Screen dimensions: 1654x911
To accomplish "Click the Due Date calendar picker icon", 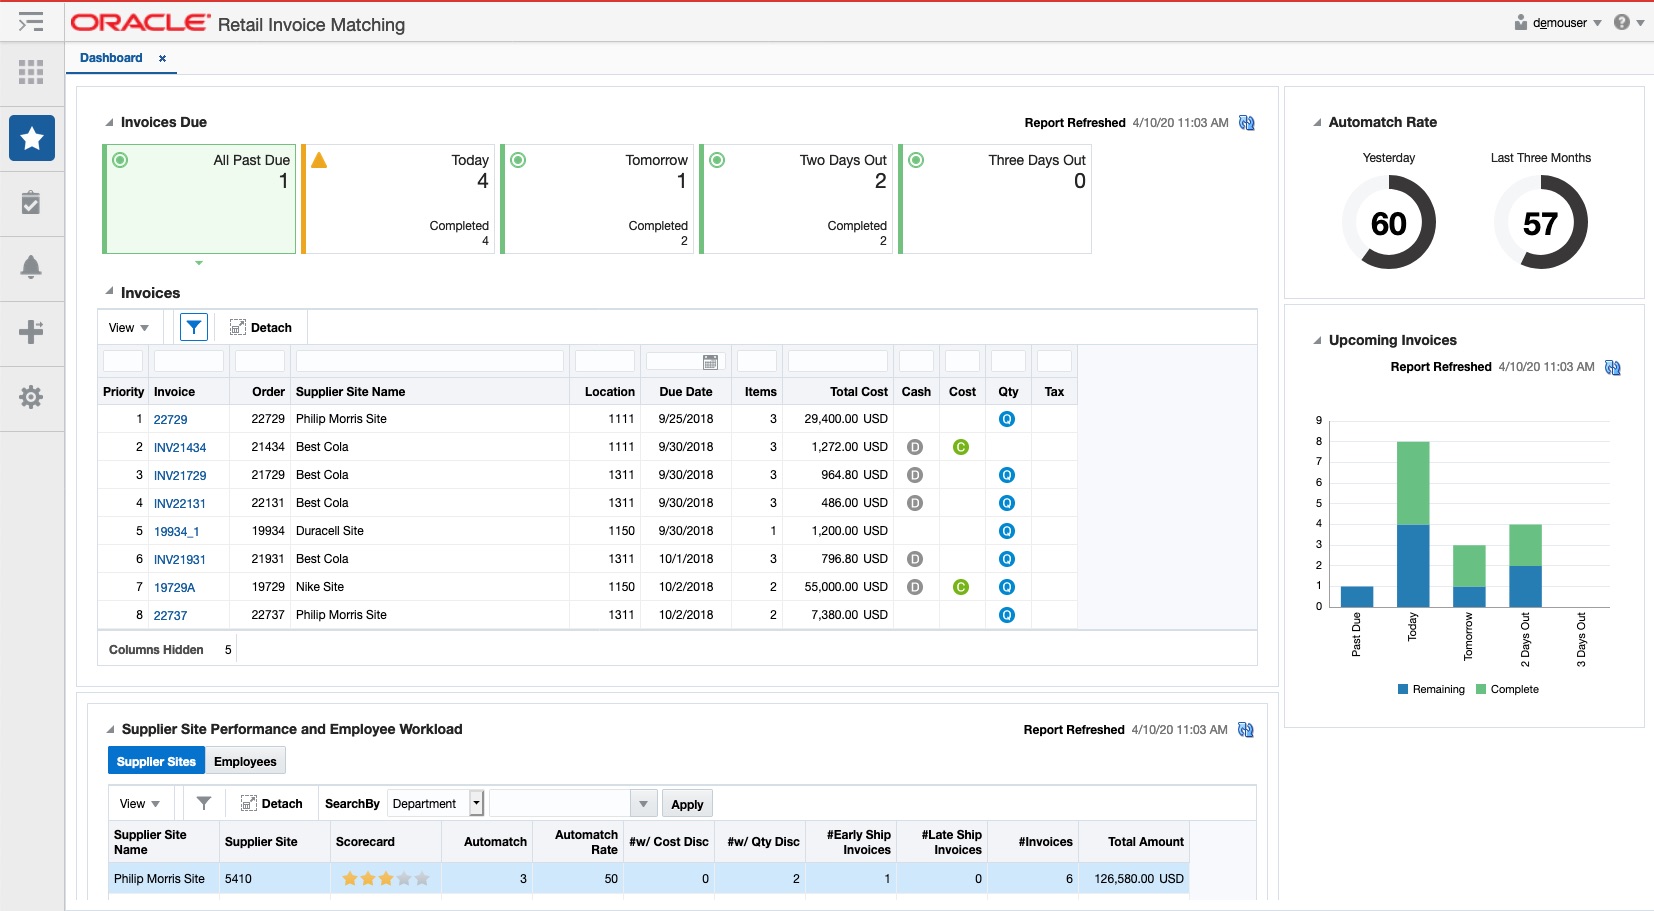I will tap(710, 362).
